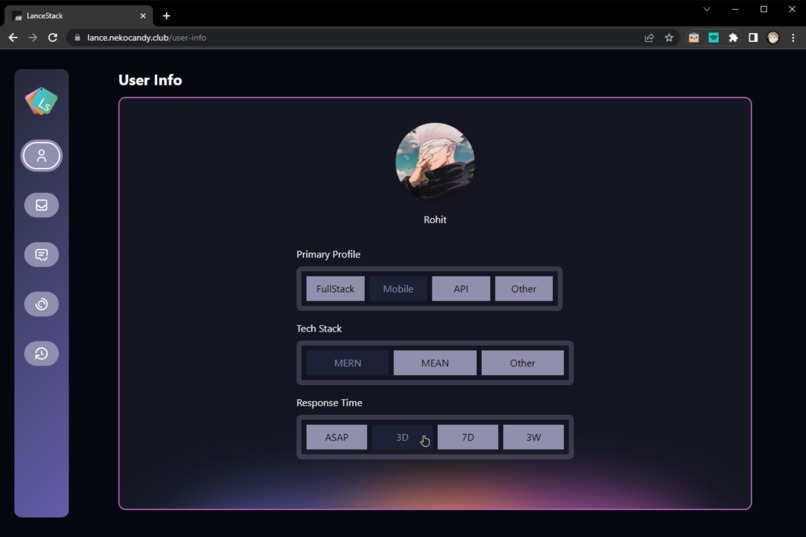
Task: Click the Response Time label
Action: [329, 403]
